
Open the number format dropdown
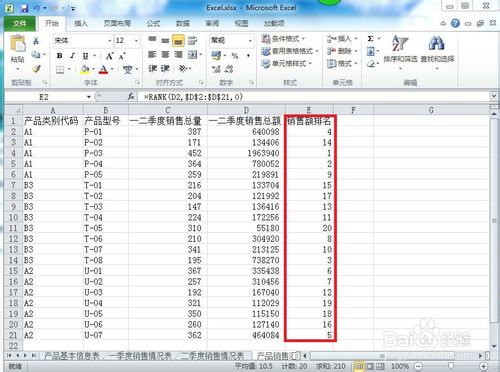pyautogui.click(x=250, y=41)
